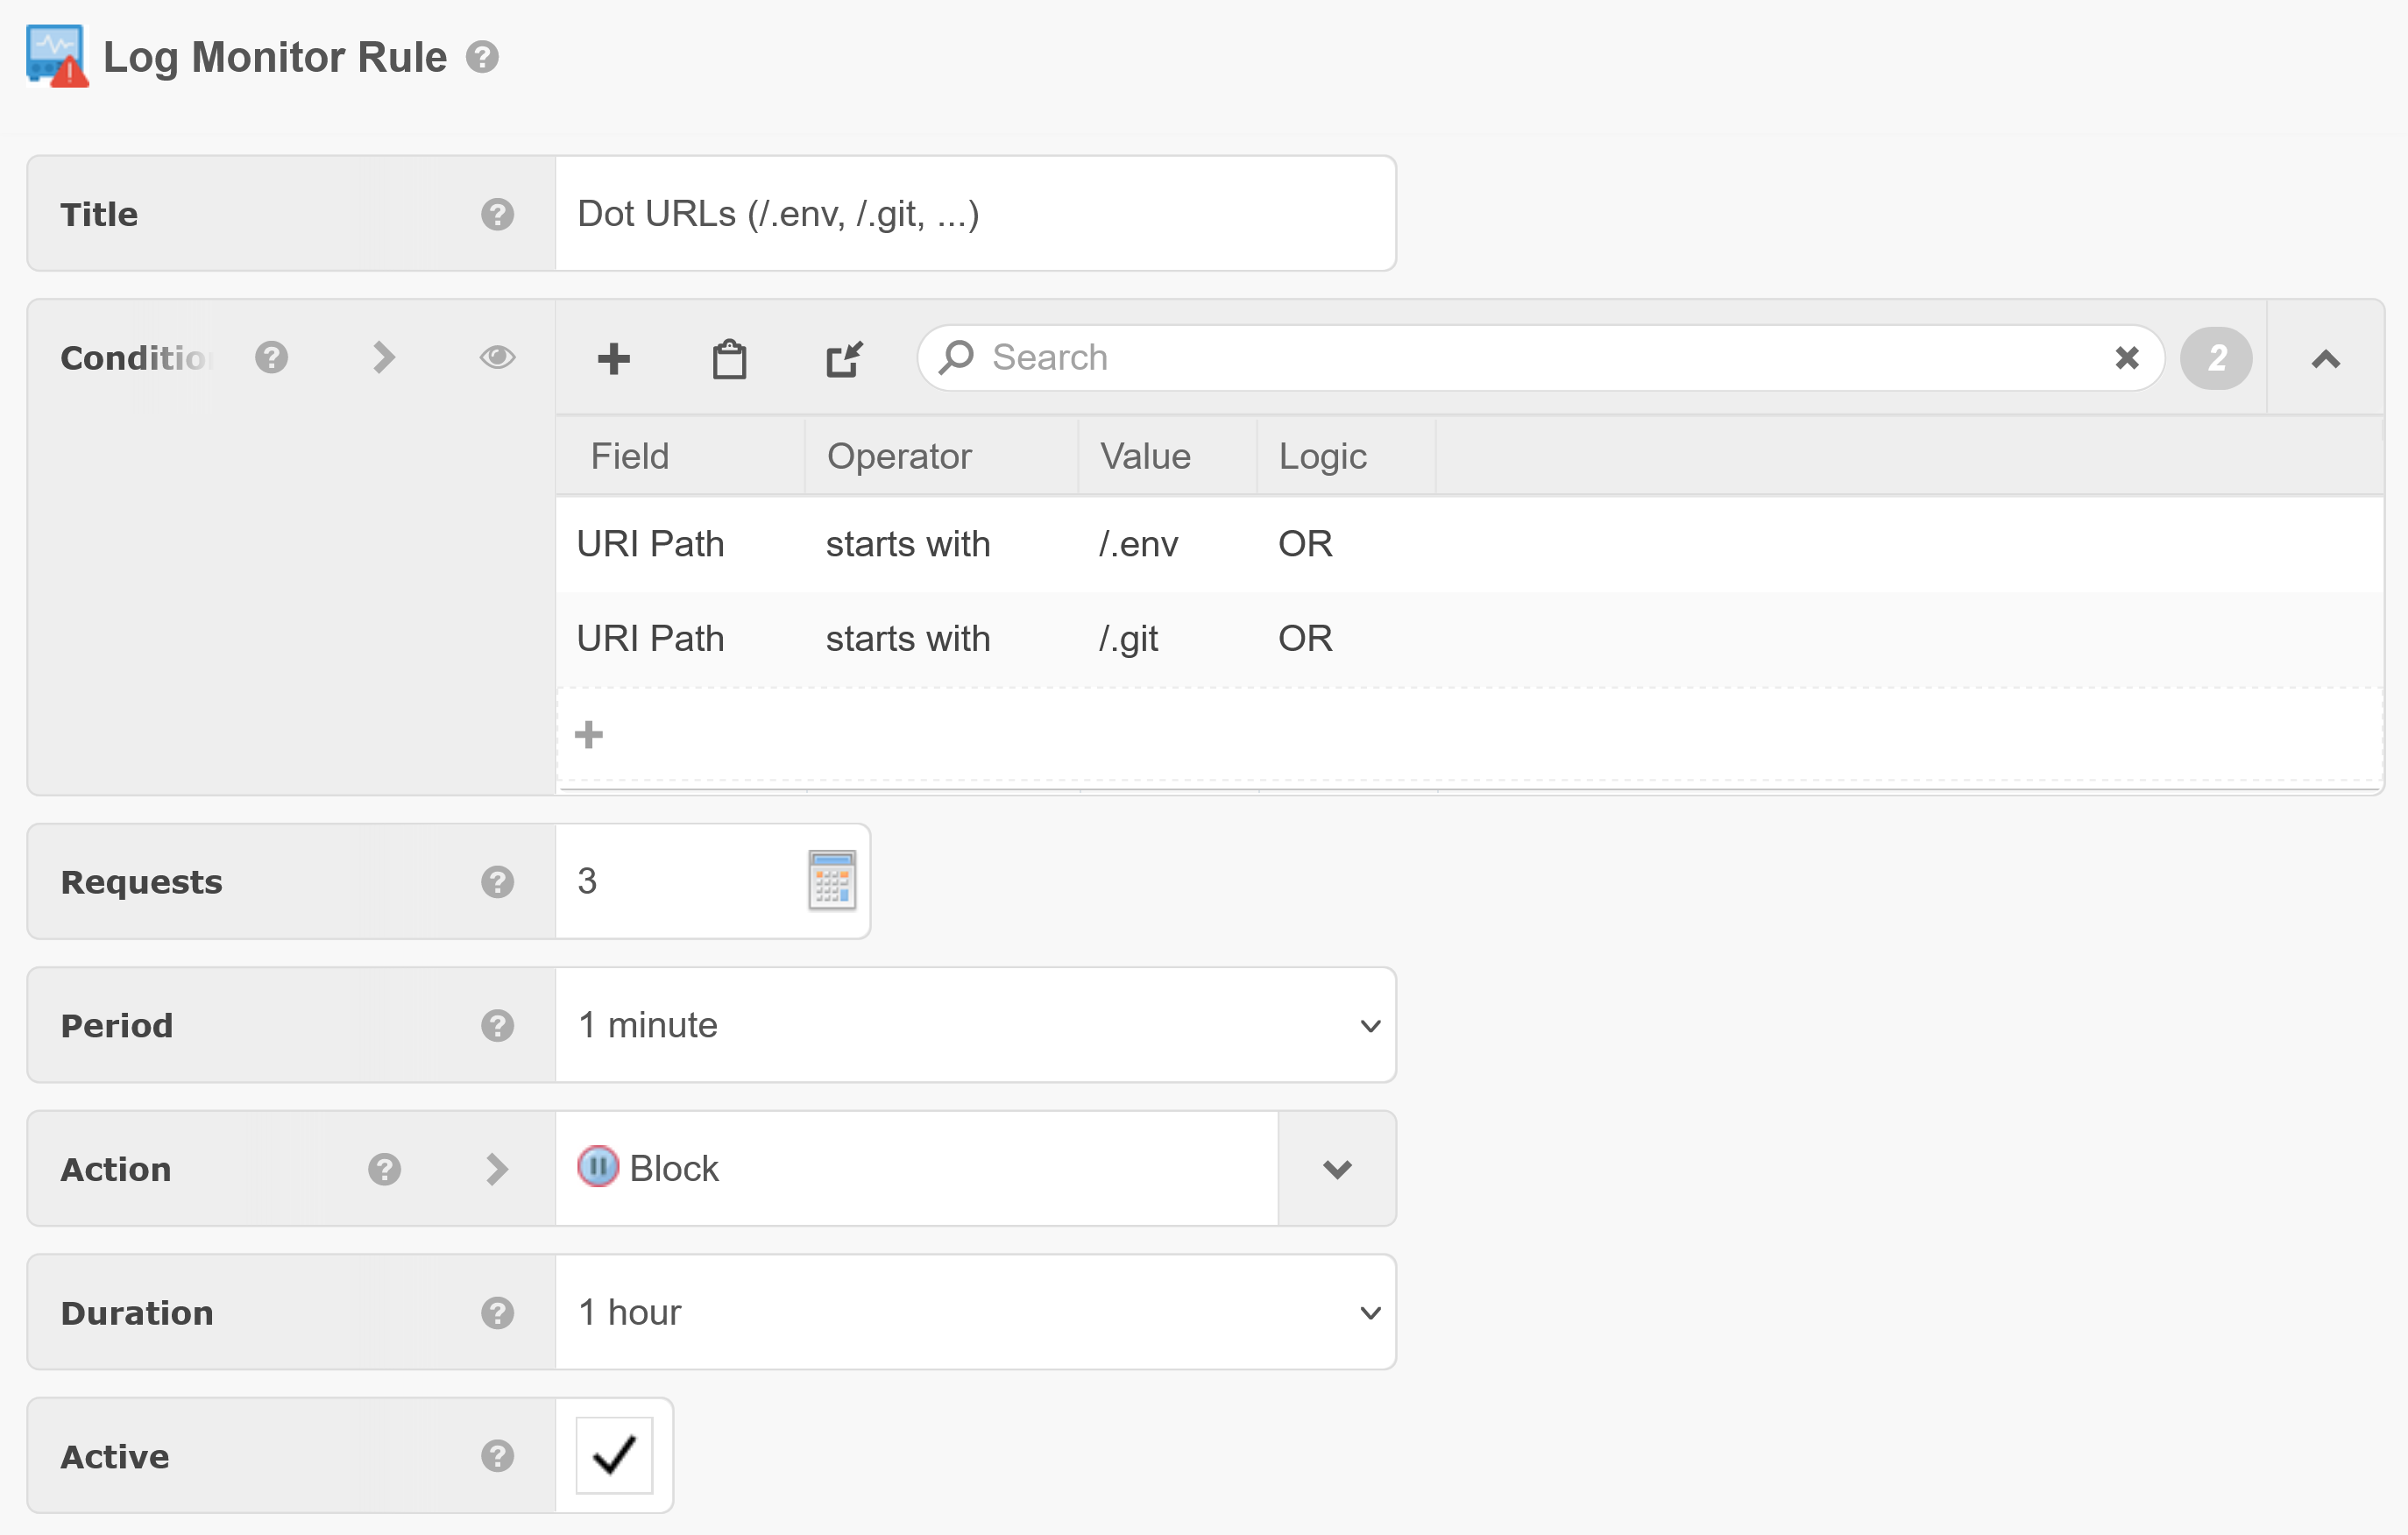Click the help icon next to Period
Image resolution: width=2408 pixels, height=1535 pixels.
[x=497, y=1025]
